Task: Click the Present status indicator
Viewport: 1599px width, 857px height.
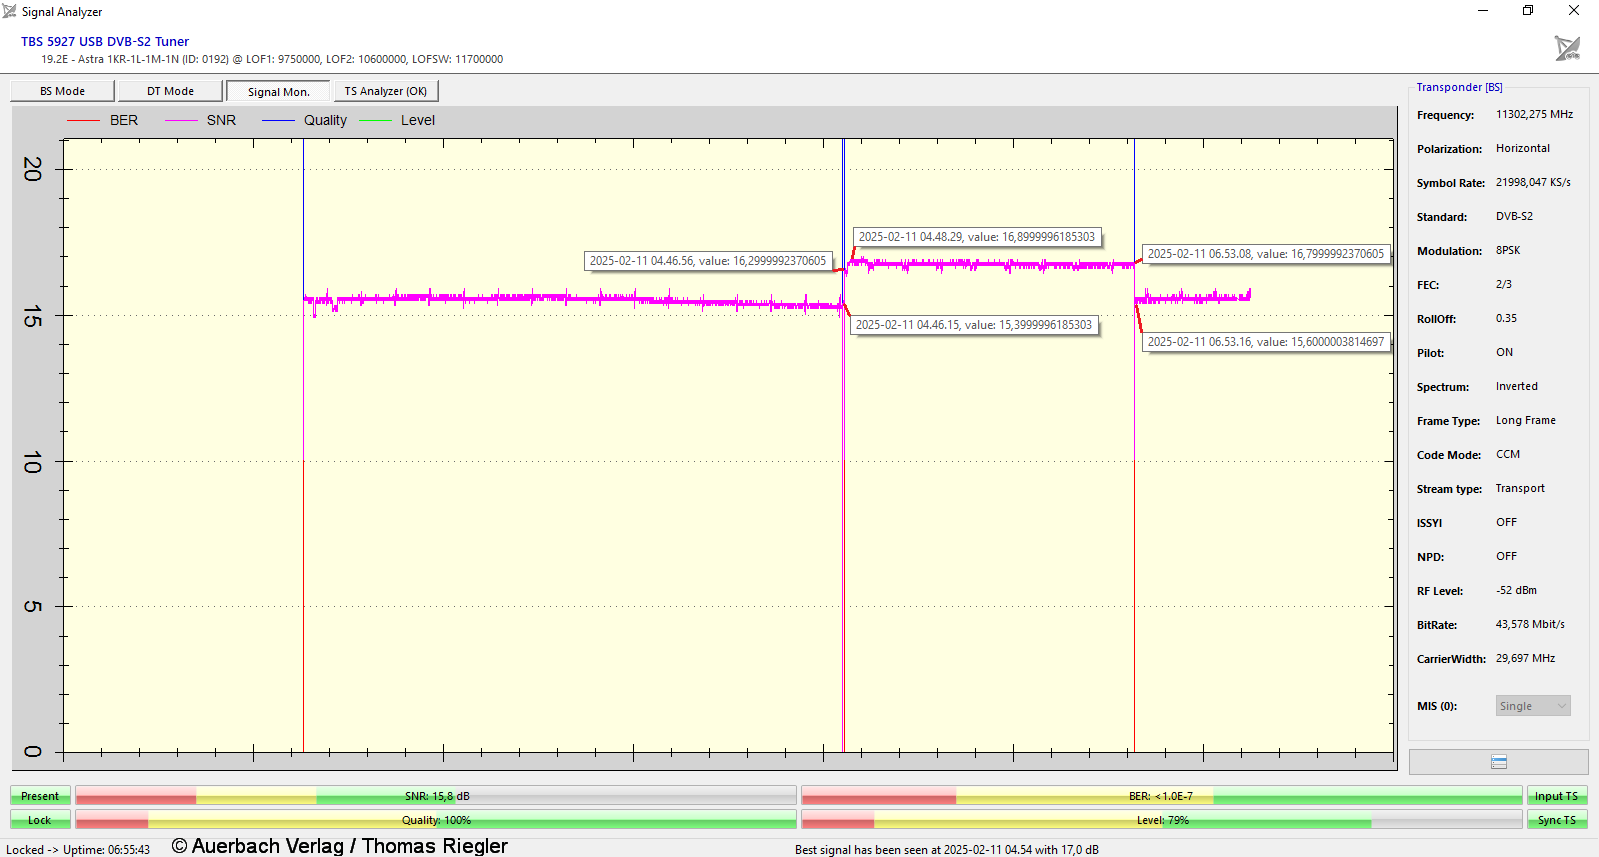Action: tap(40, 796)
